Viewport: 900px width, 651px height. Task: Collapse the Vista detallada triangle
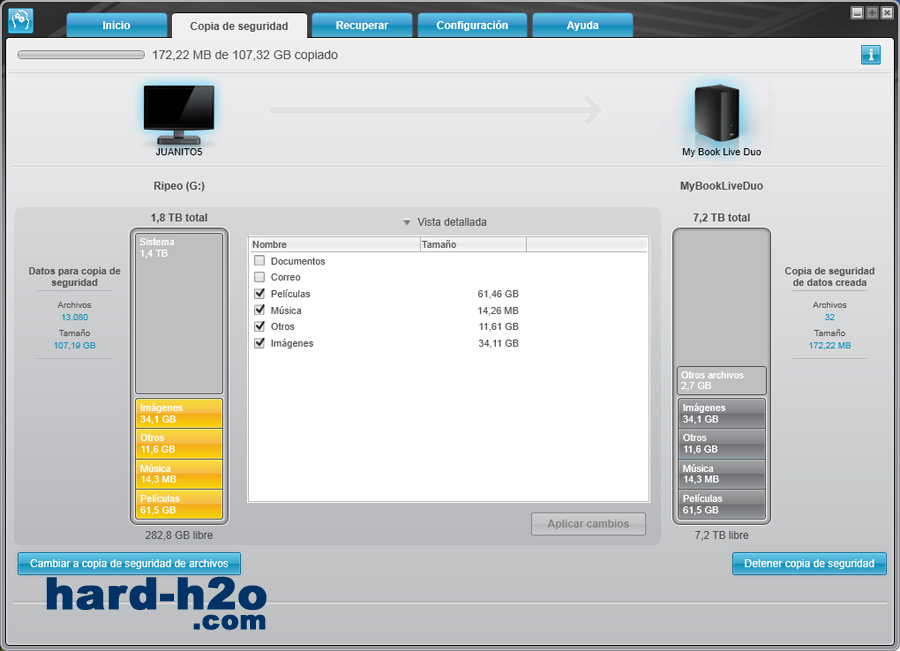point(407,222)
